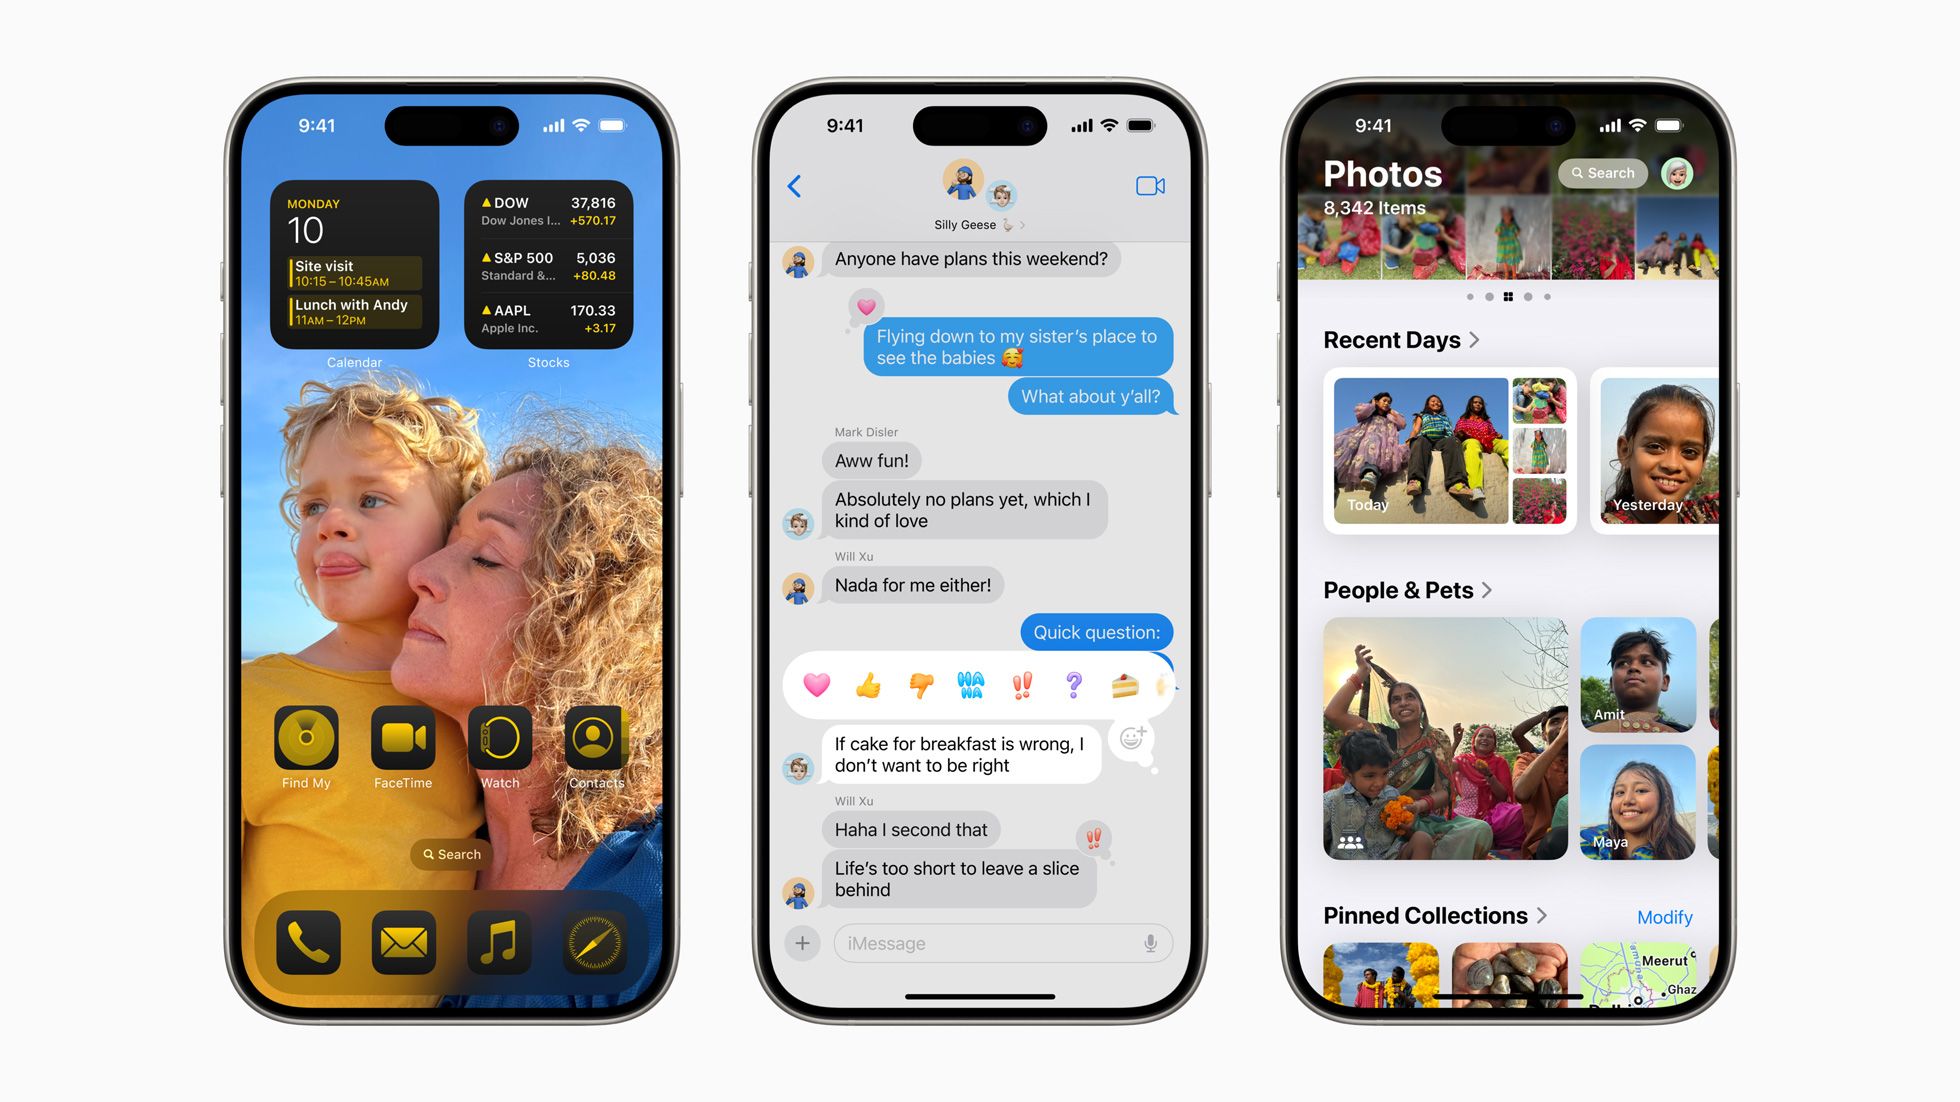Toggle the emoji reaction picker
This screenshot has width=1960, height=1102.
point(1133,737)
